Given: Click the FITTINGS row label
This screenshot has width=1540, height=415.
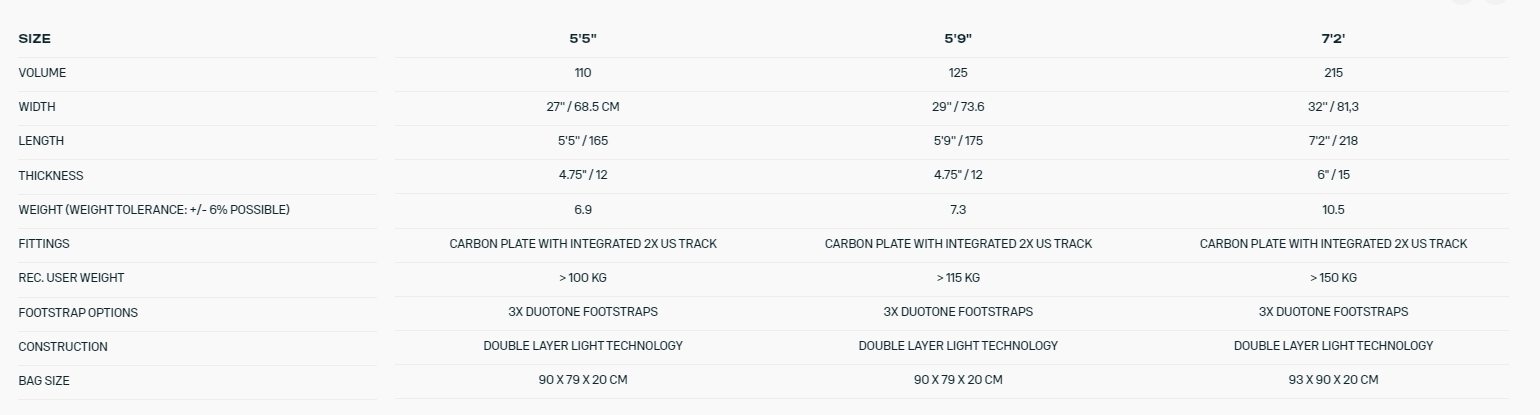Looking at the screenshot, I should tap(44, 244).
